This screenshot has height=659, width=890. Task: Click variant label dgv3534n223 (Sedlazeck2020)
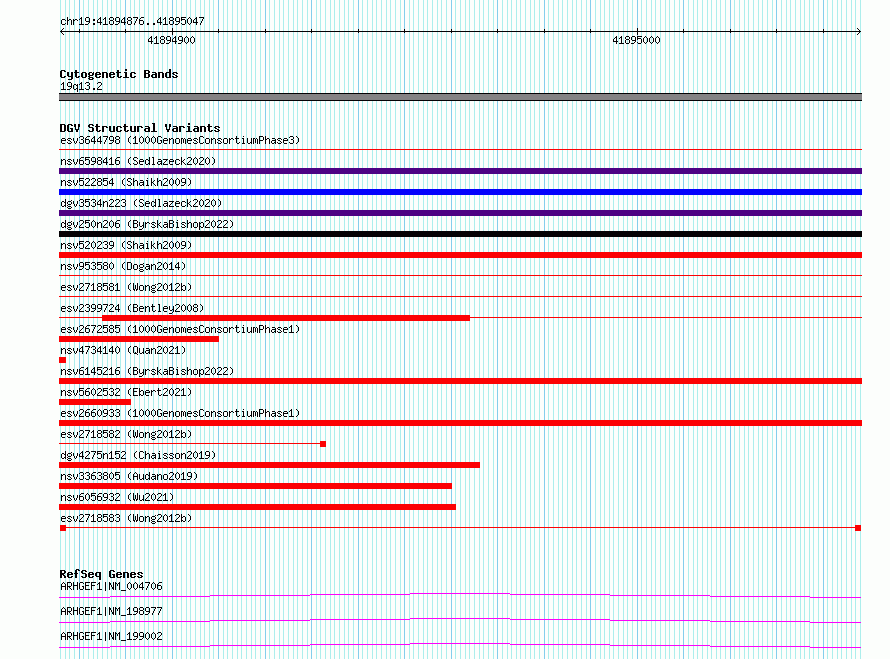[x=141, y=203]
